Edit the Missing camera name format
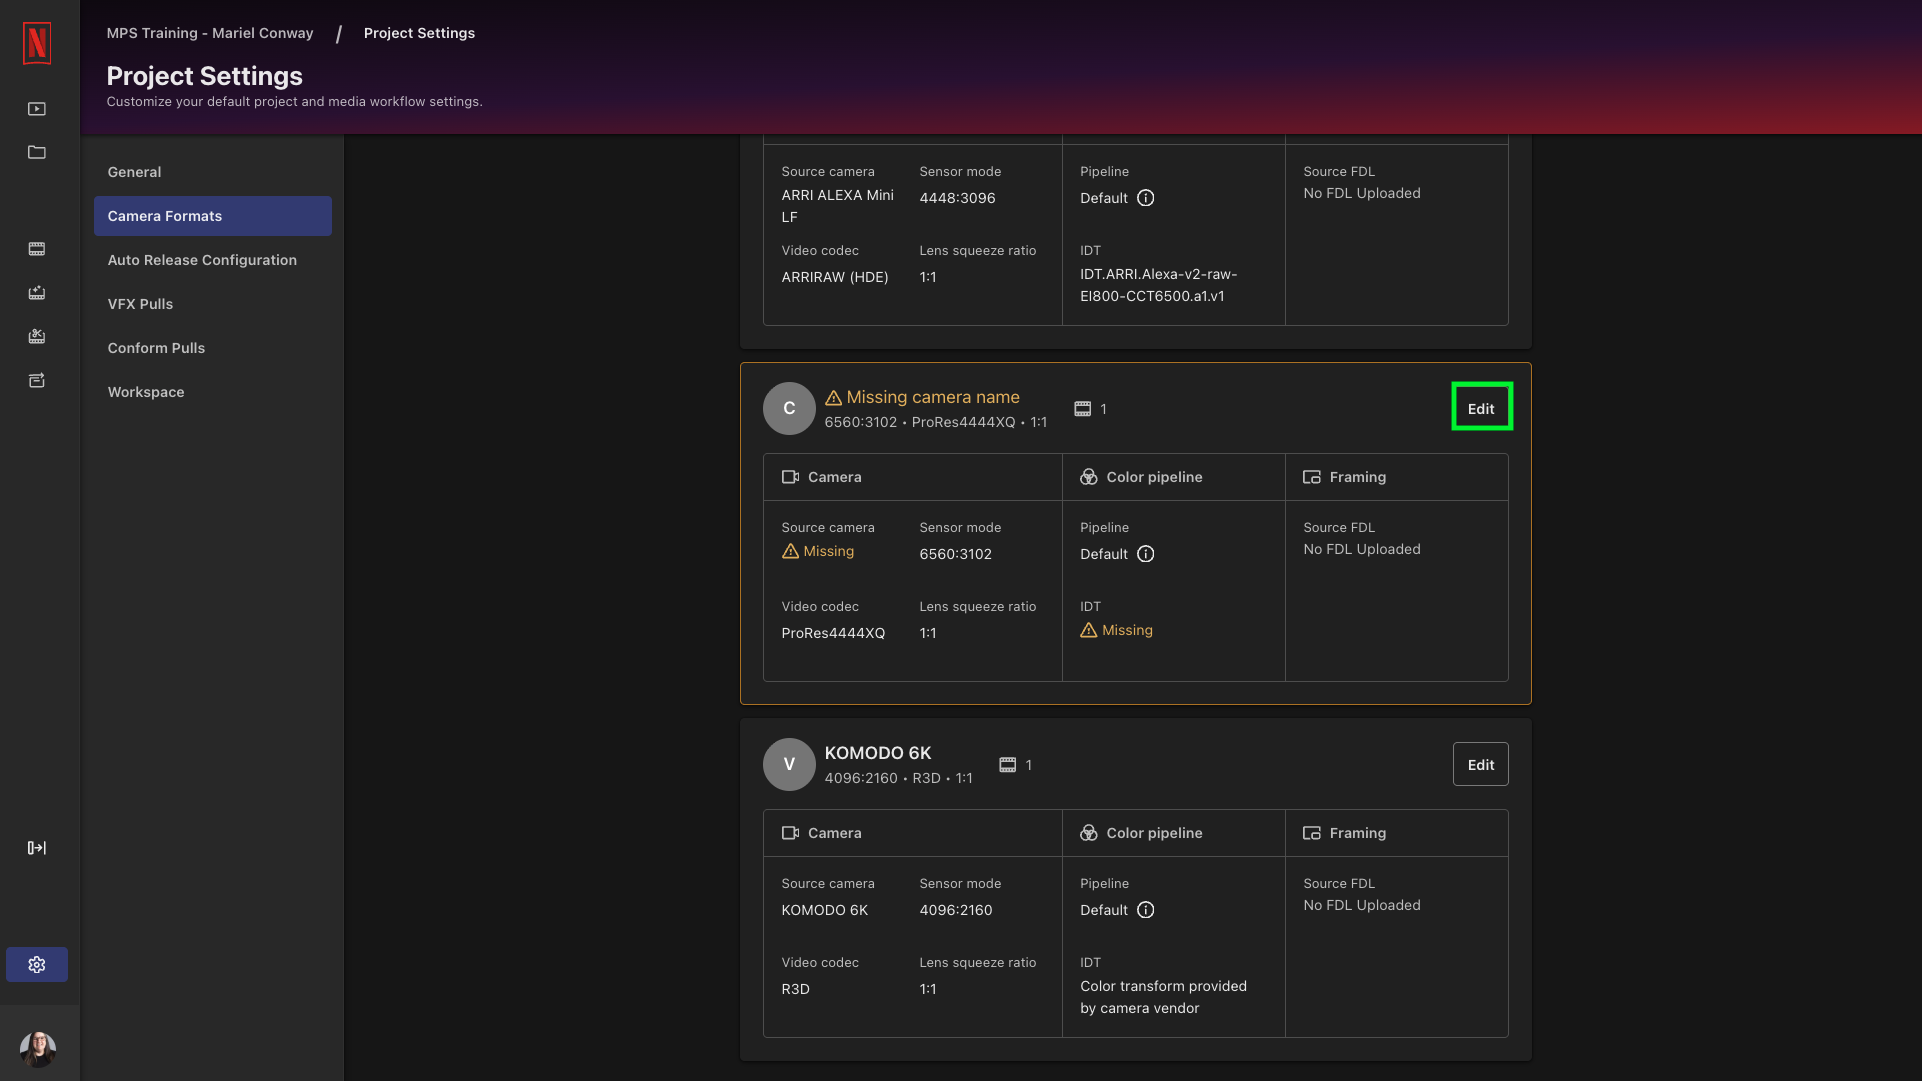 (1481, 408)
